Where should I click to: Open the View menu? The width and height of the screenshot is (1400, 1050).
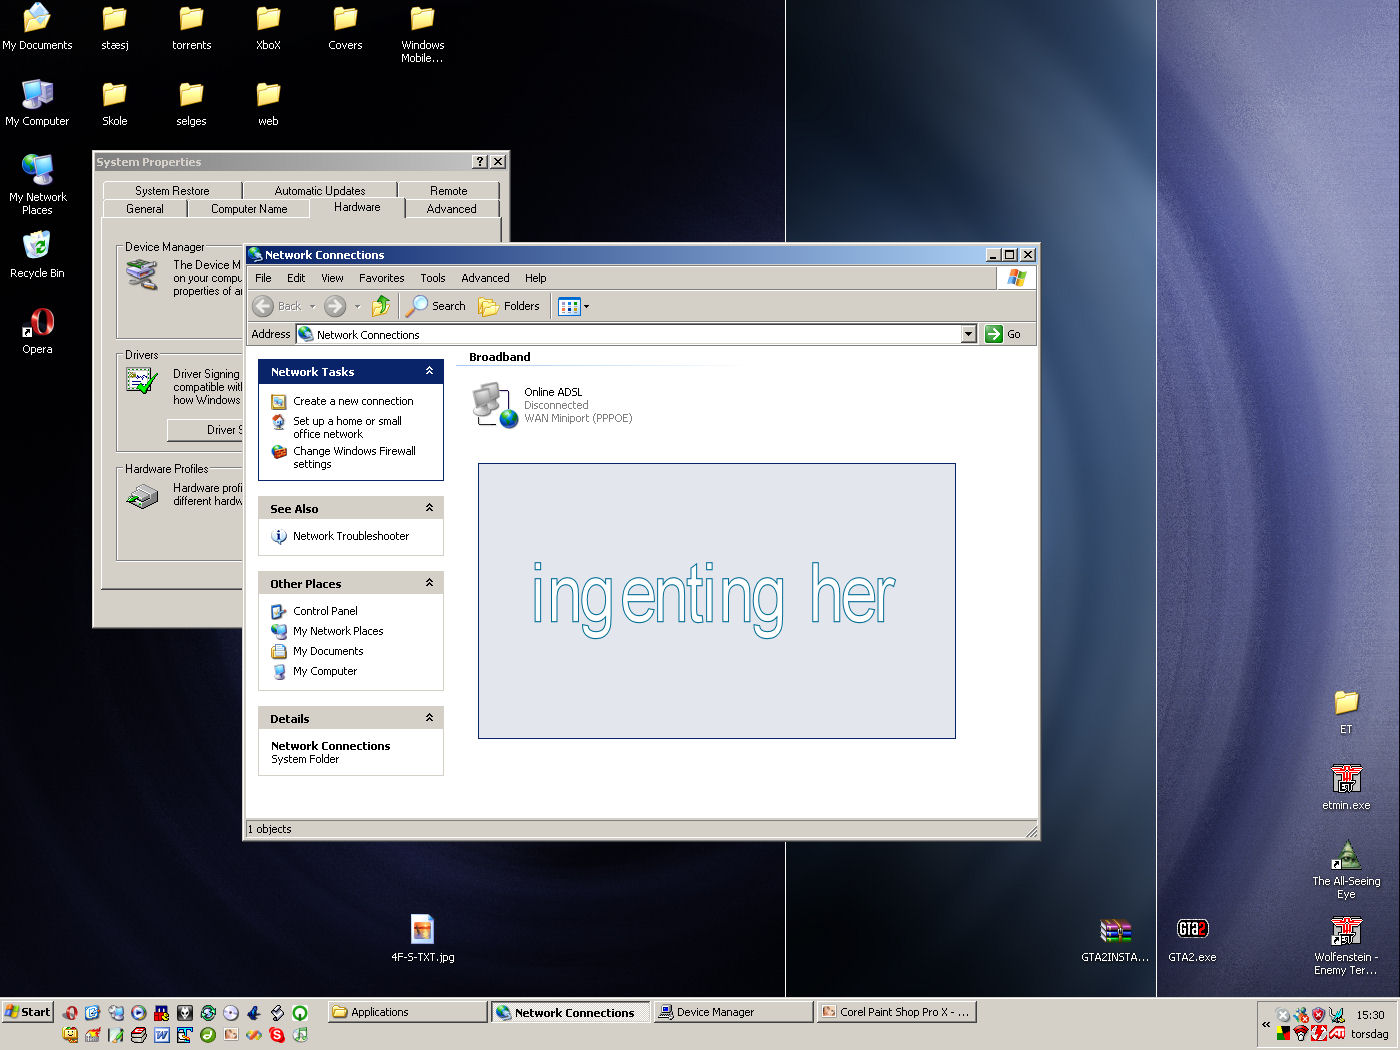tap(332, 278)
